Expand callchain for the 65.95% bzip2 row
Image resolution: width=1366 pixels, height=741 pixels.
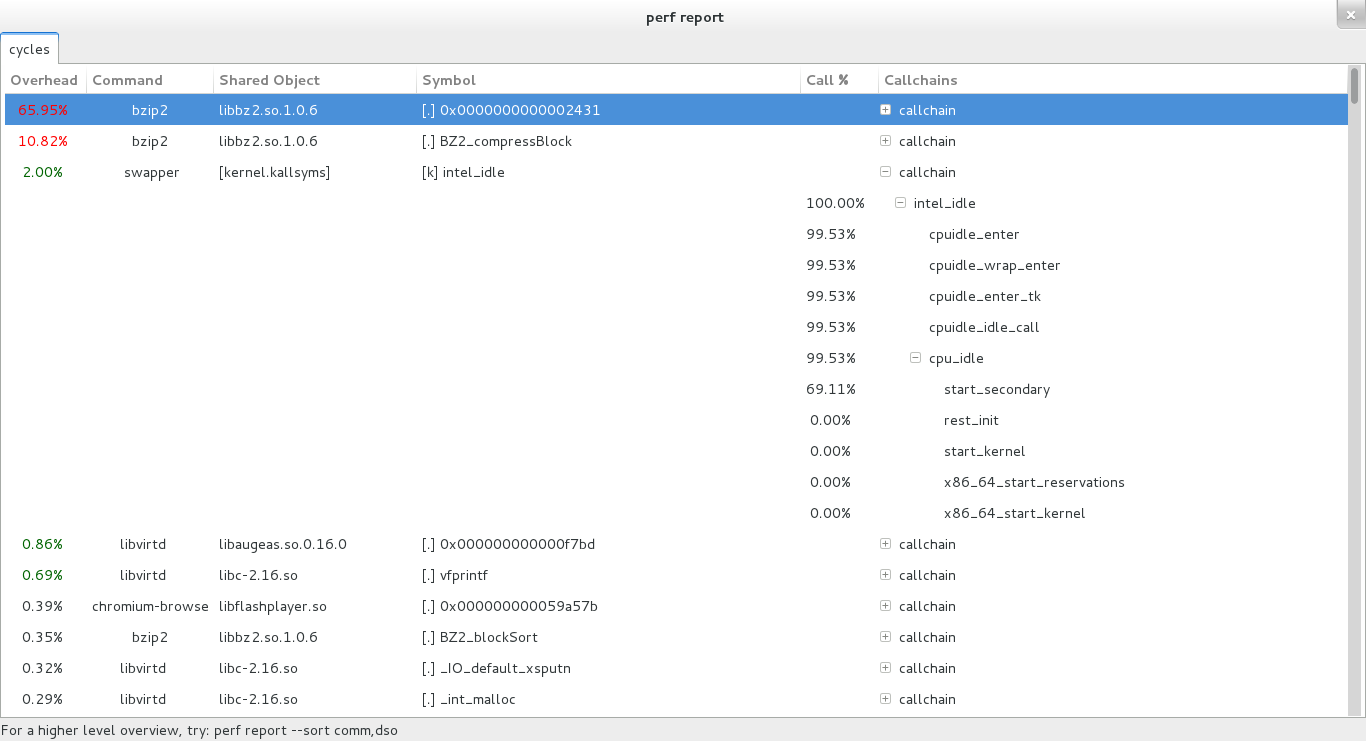click(x=885, y=110)
